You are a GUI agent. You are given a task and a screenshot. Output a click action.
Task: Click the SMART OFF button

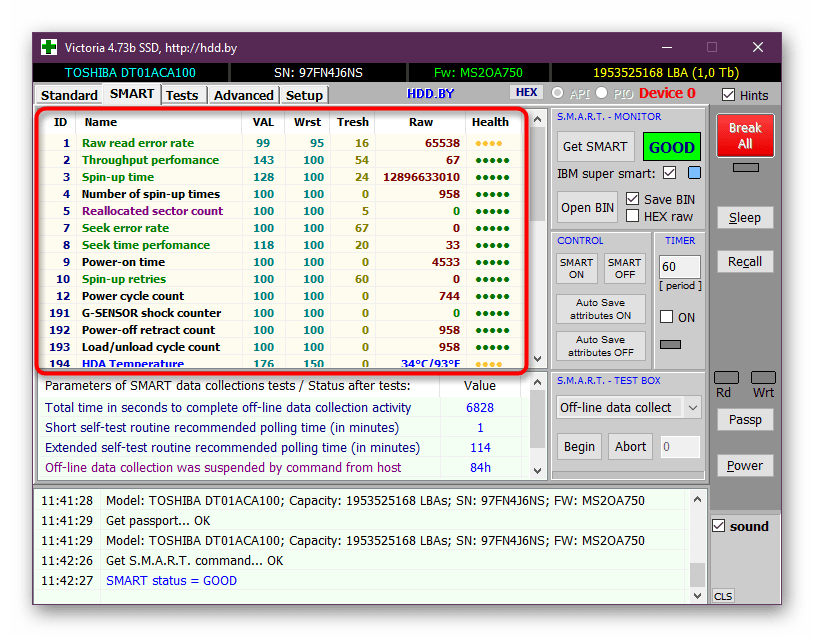(625, 268)
